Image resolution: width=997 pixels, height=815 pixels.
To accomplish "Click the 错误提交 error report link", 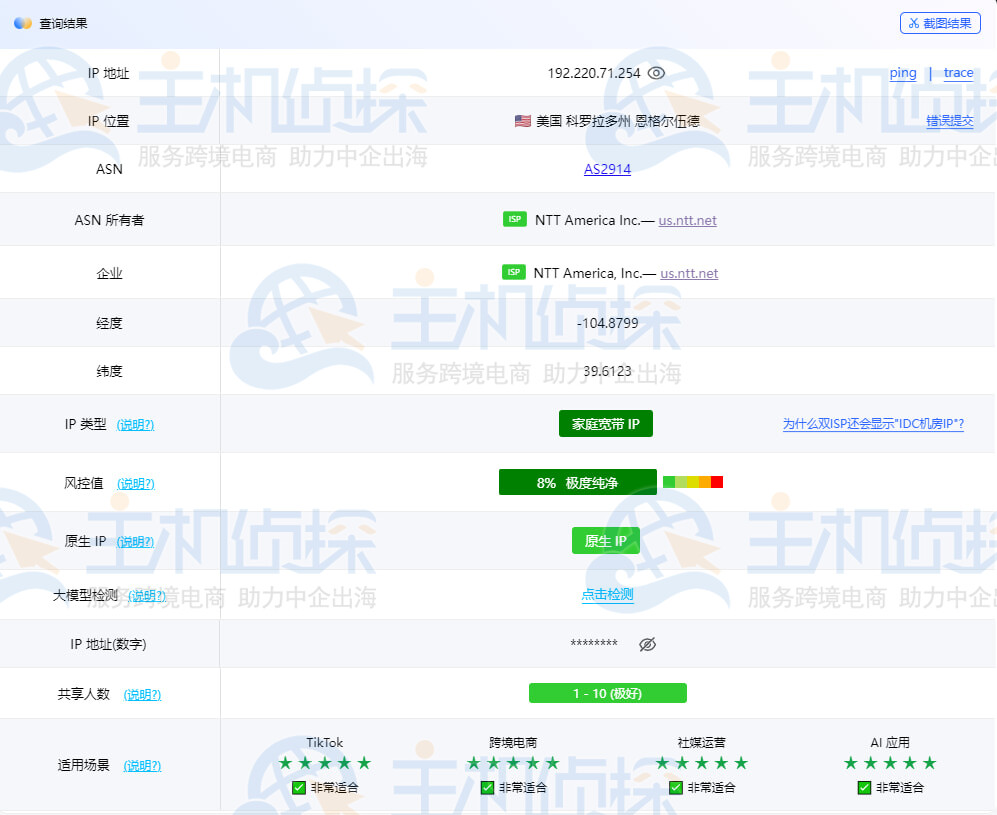I will click(949, 121).
